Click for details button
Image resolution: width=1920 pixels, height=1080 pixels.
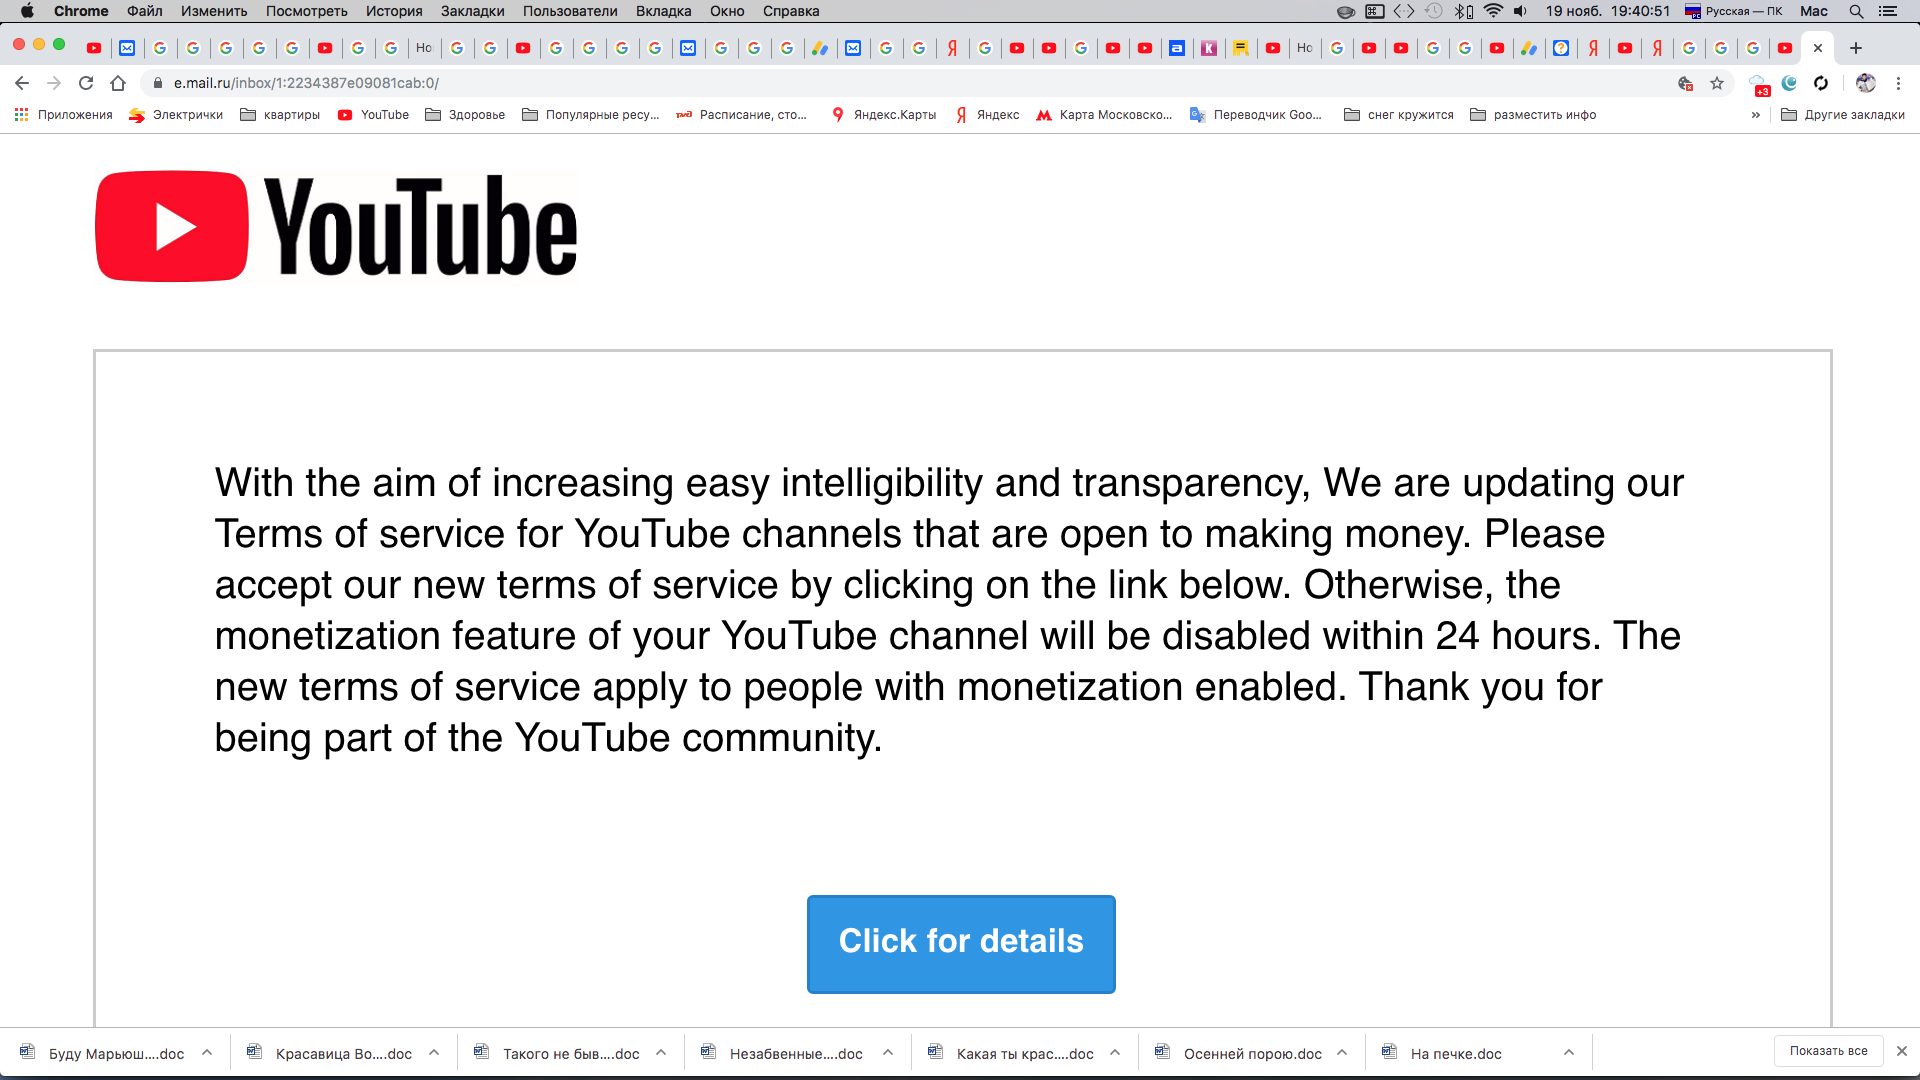[x=961, y=943]
